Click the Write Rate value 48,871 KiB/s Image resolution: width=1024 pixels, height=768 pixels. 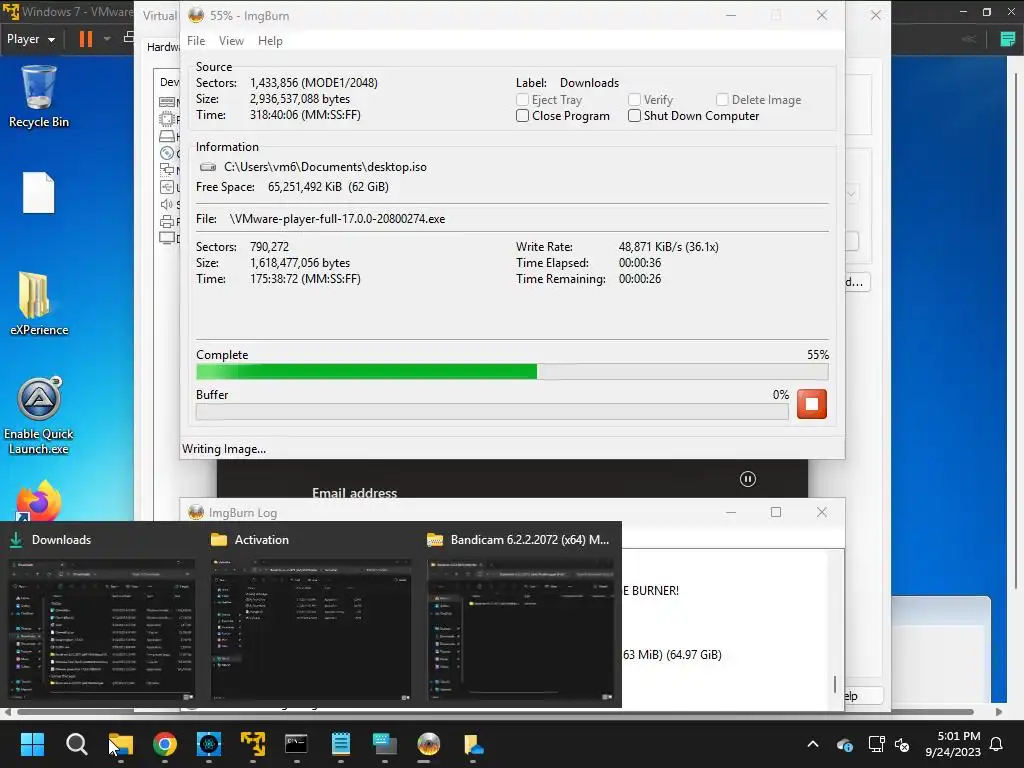[669, 247]
